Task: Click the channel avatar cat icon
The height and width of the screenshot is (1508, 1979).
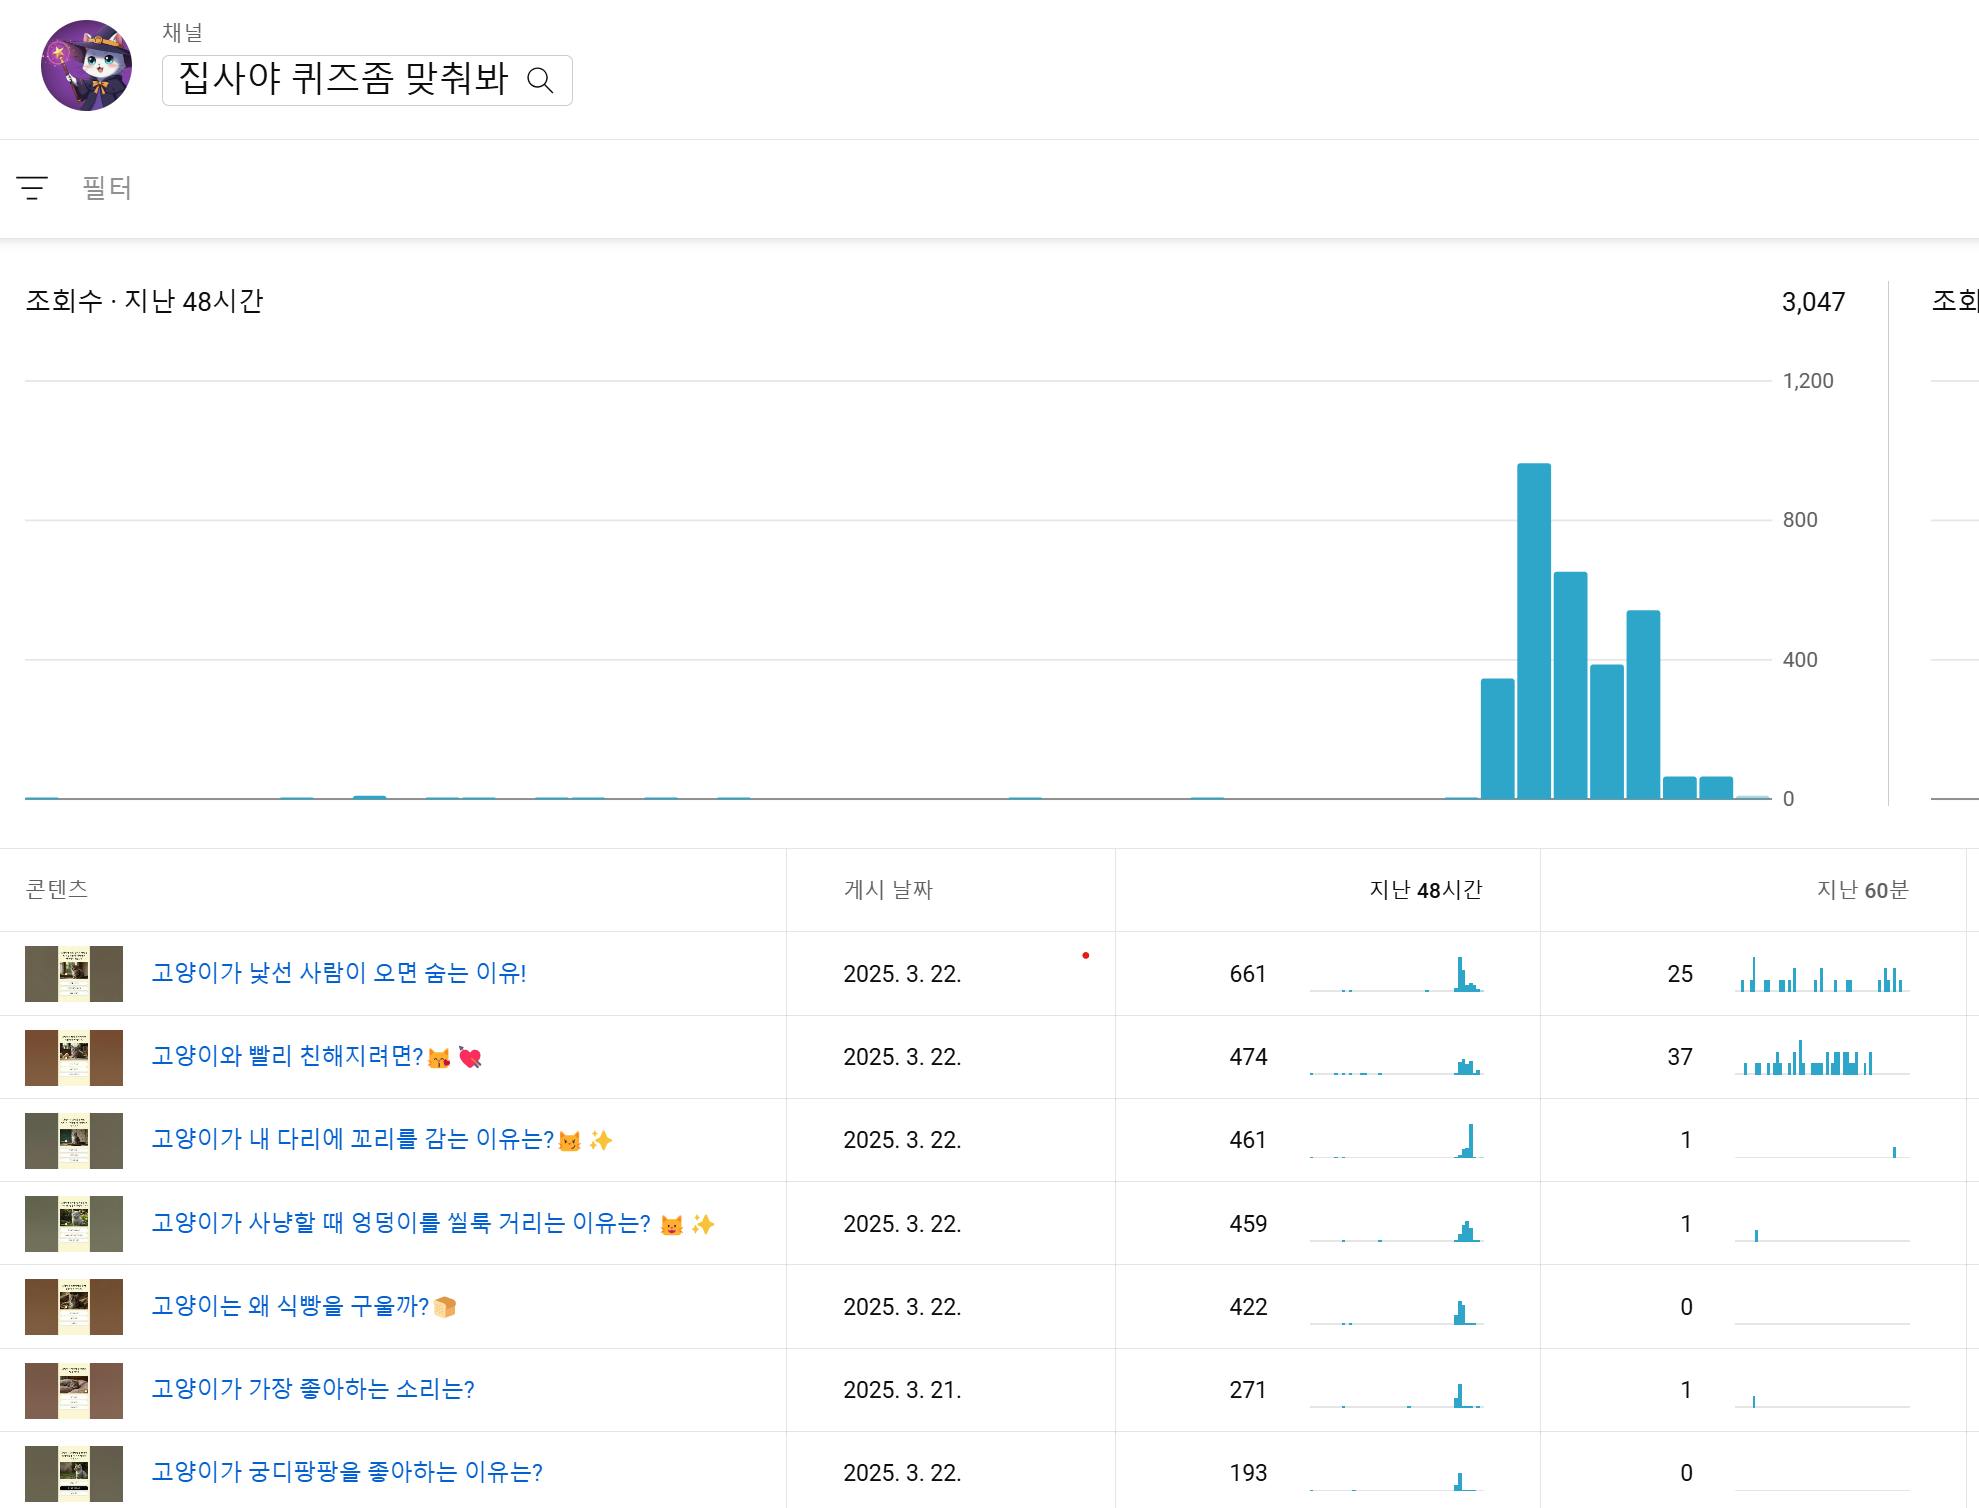Action: coord(86,65)
